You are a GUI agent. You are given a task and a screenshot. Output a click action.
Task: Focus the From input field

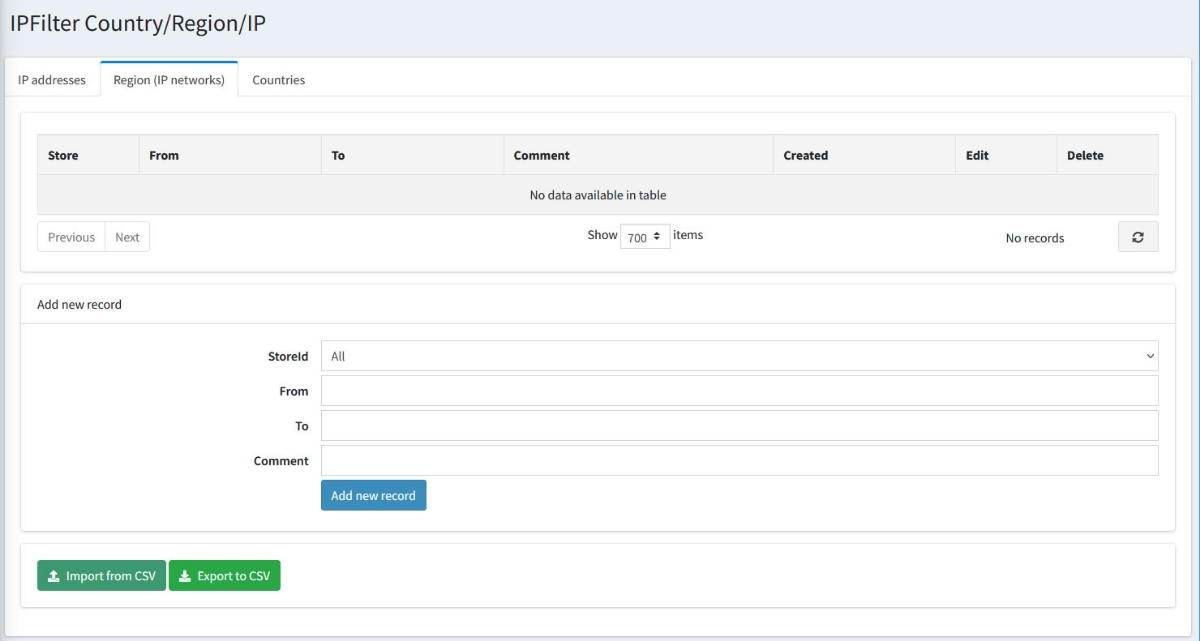click(x=739, y=391)
